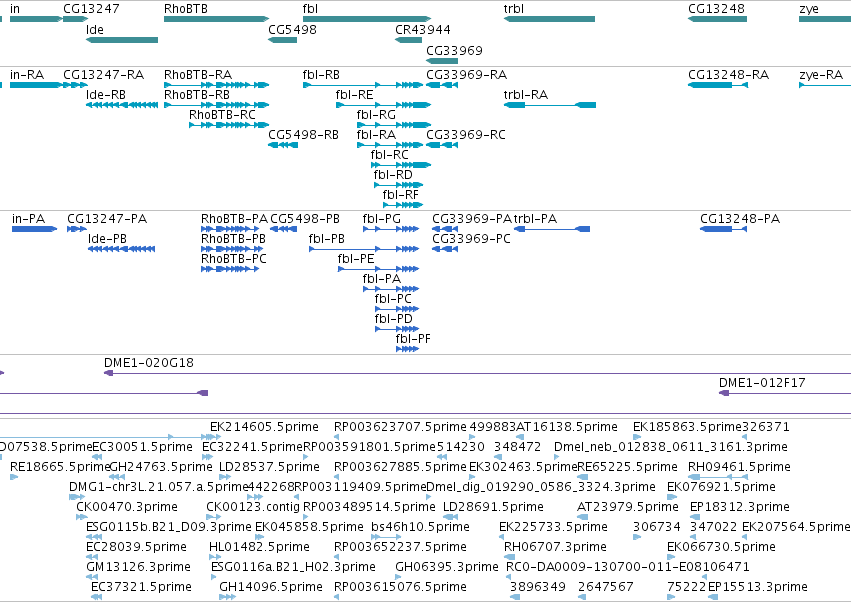Select the fbl-RB transcript label
Viewport: 851px width, 602px height.
point(321,74)
